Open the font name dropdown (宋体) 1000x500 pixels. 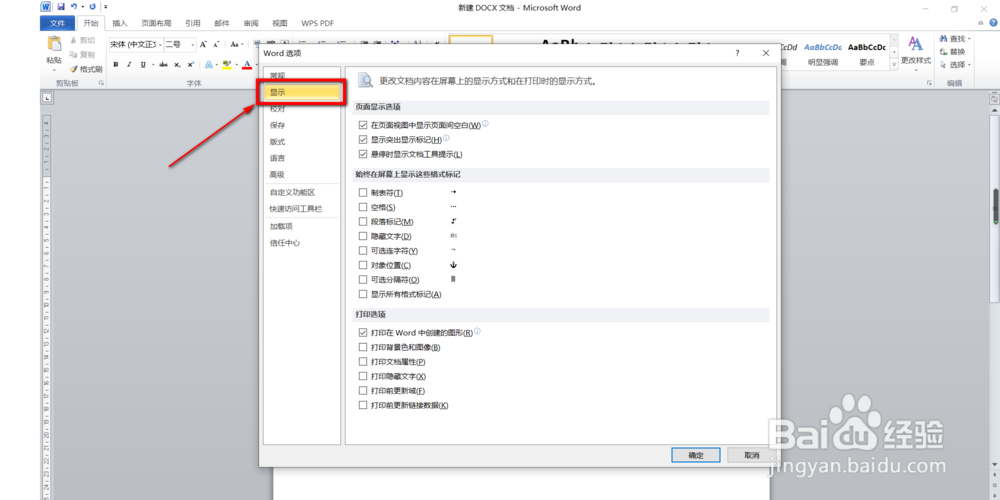pos(159,45)
